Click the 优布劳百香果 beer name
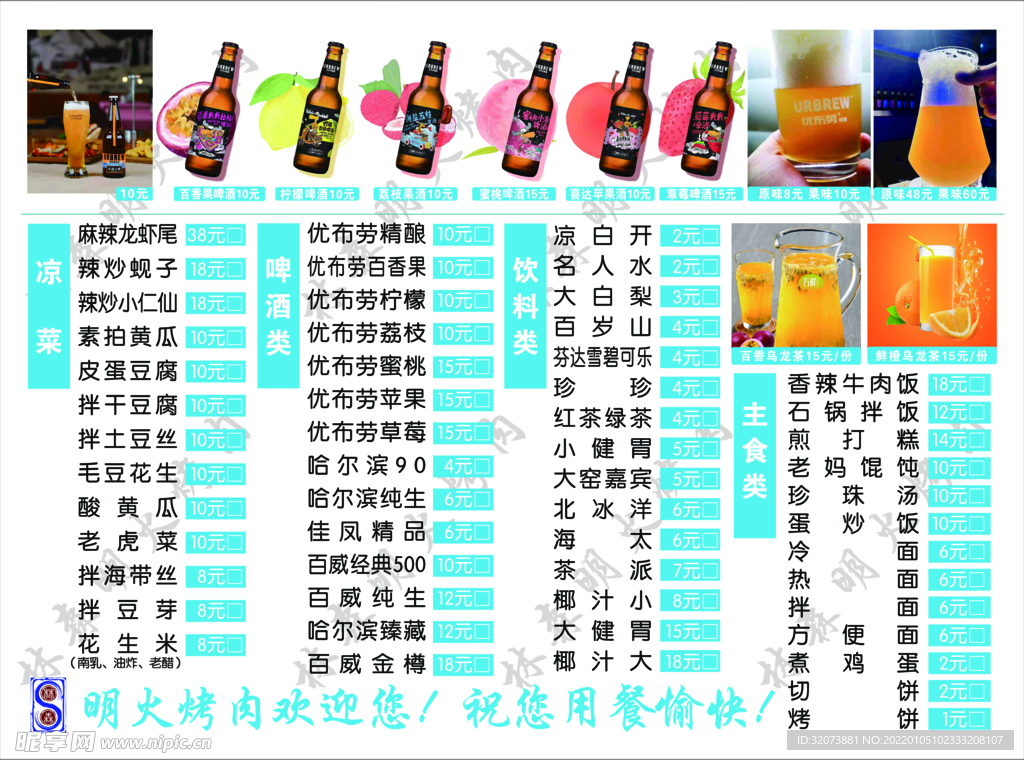This screenshot has width=1024, height=760. 367,267
